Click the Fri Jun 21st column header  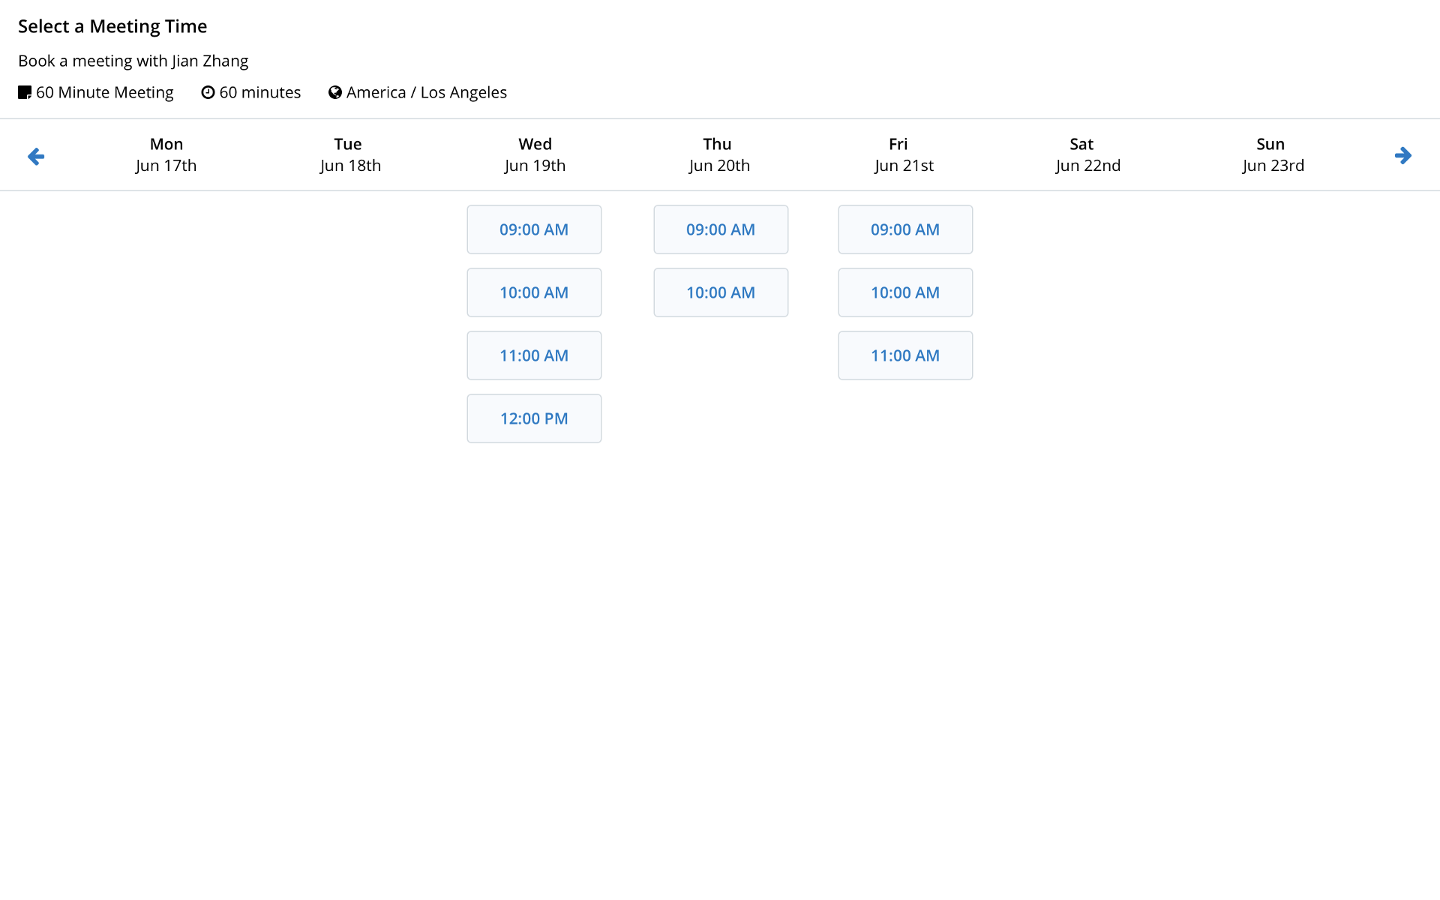point(903,155)
